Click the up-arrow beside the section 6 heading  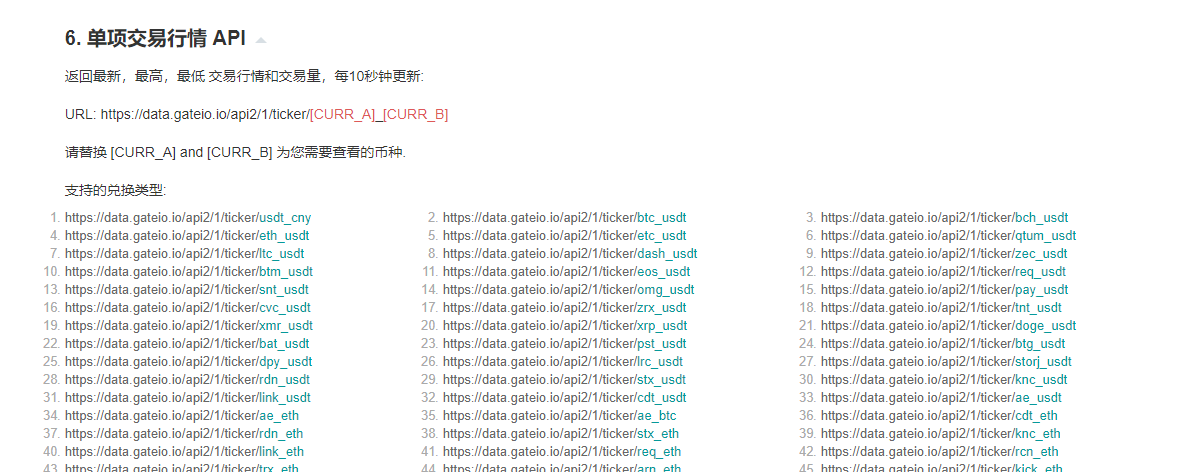(x=261, y=39)
